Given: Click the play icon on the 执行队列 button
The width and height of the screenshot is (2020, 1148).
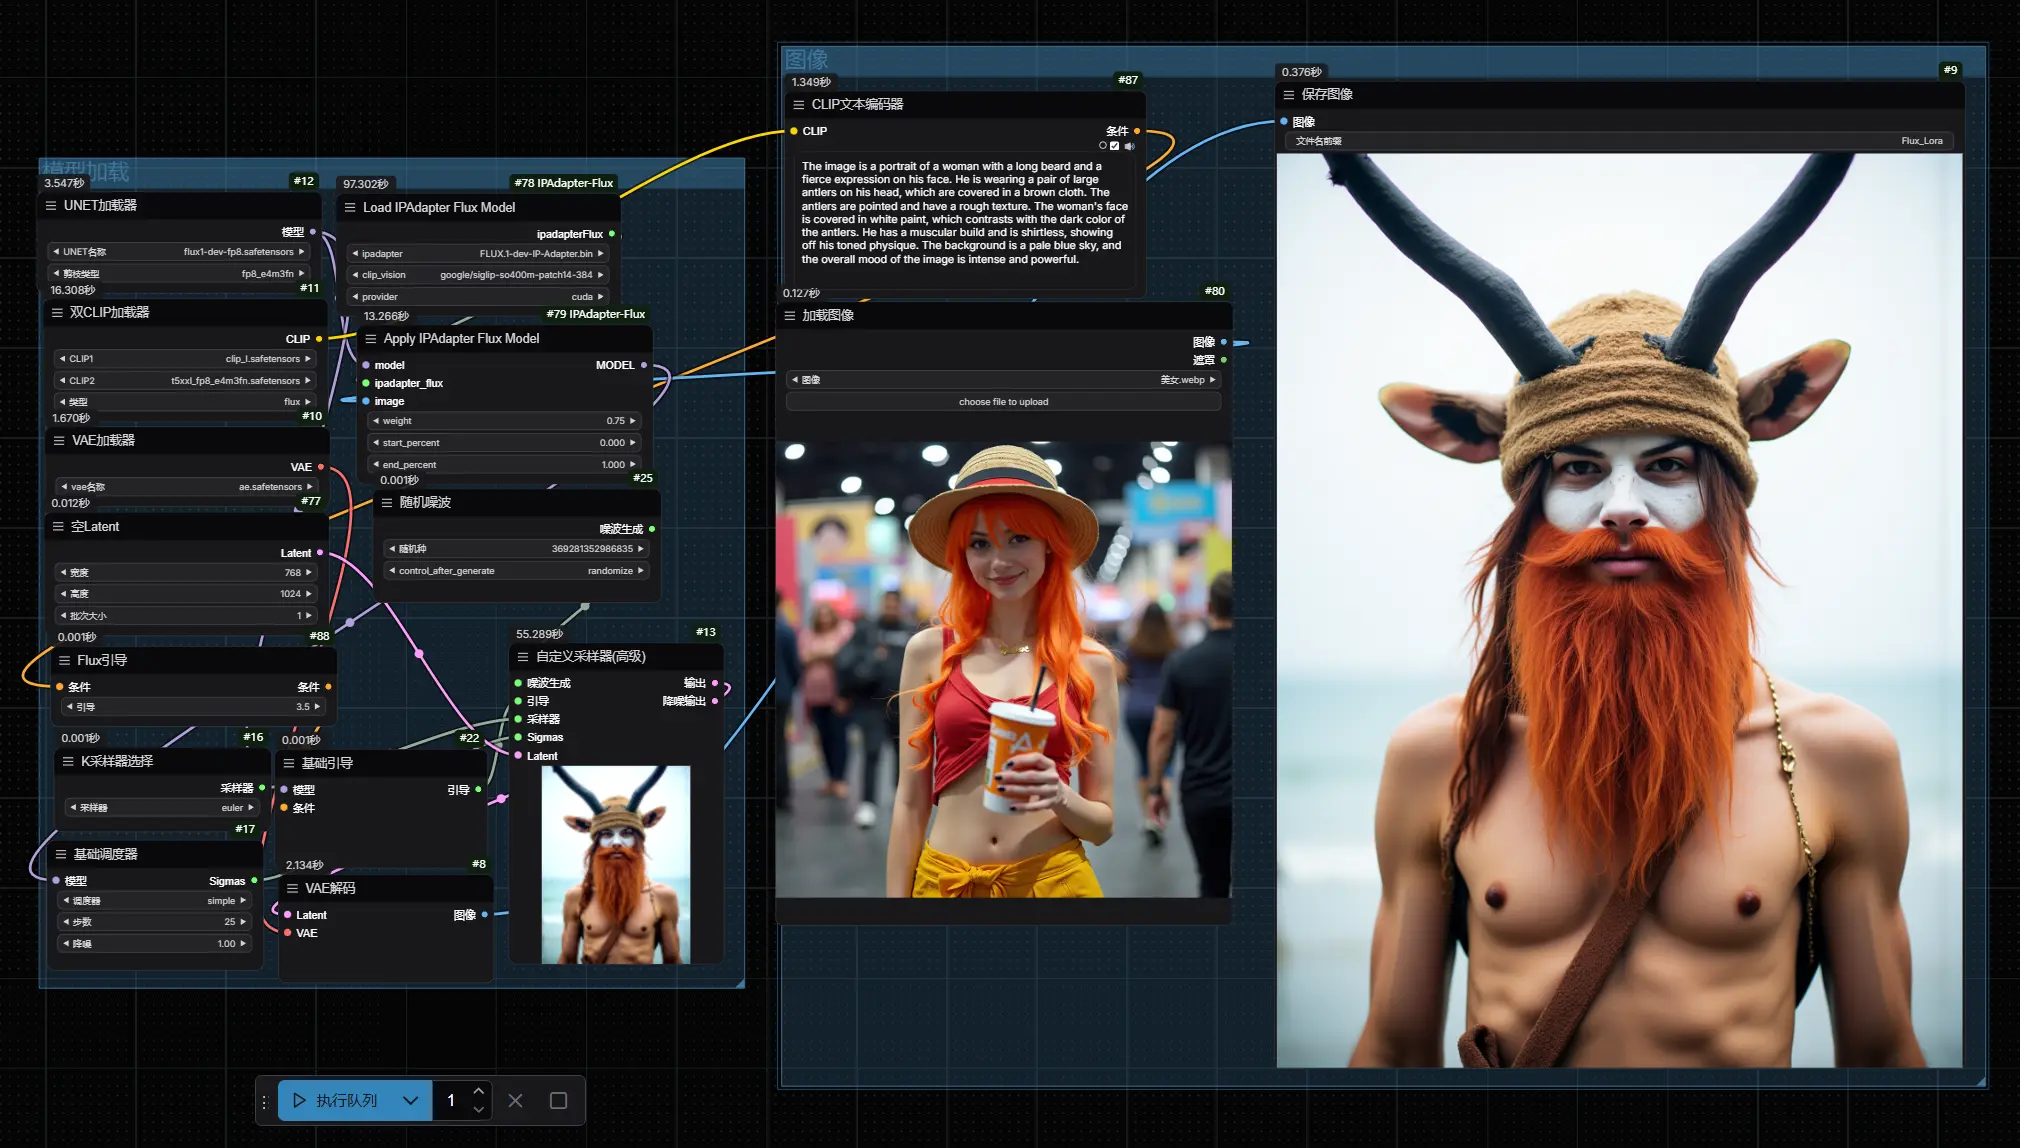Looking at the screenshot, I should pyautogui.click(x=299, y=1100).
